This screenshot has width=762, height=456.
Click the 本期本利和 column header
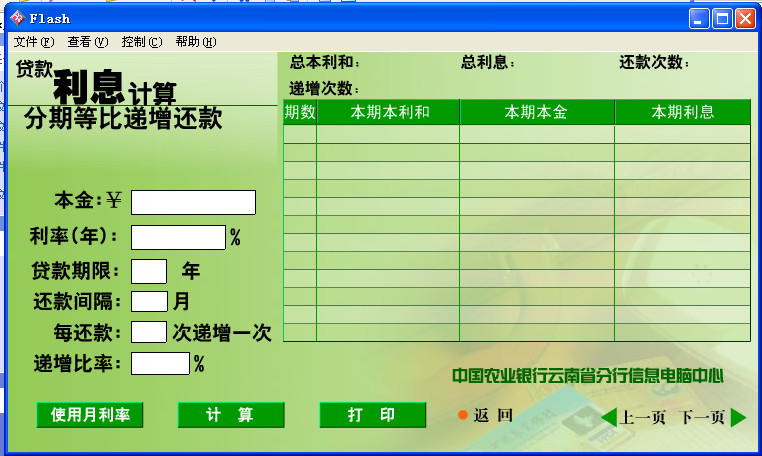point(388,112)
